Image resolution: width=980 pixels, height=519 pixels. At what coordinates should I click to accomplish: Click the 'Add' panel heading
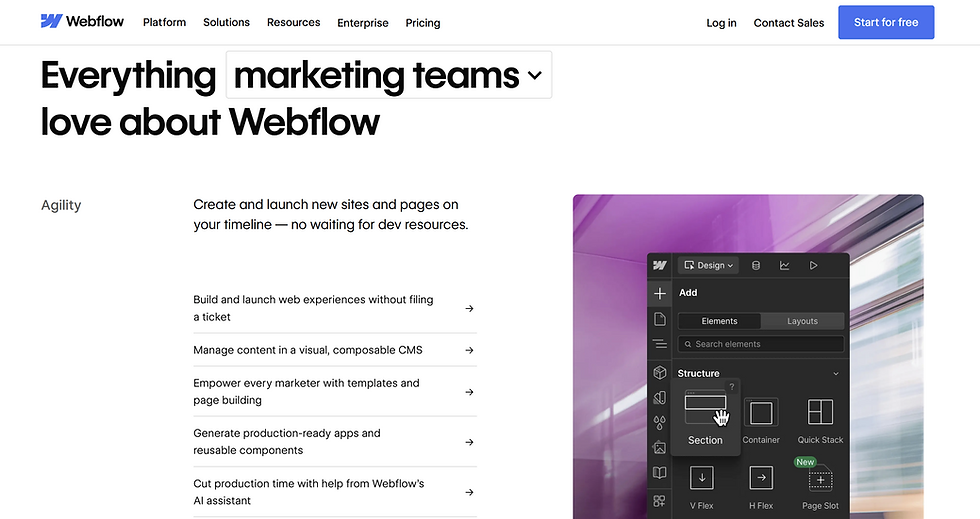click(688, 293)
